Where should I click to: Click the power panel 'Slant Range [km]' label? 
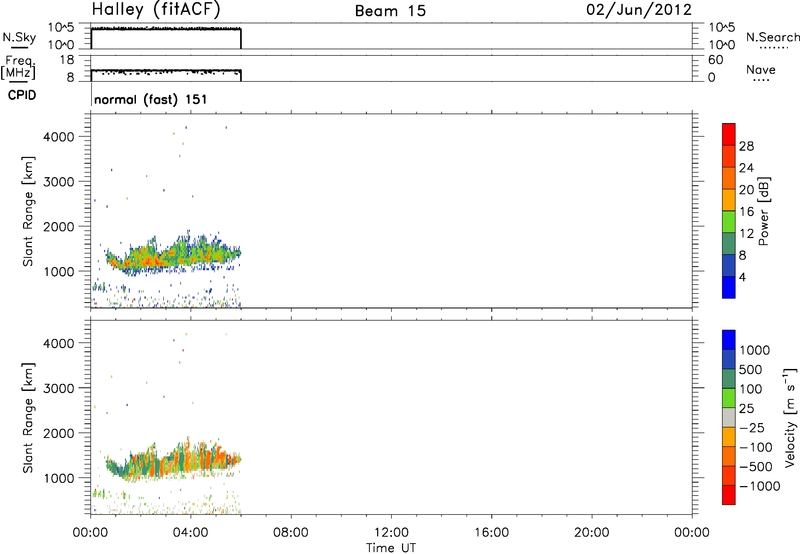click(x=28, y=211)
